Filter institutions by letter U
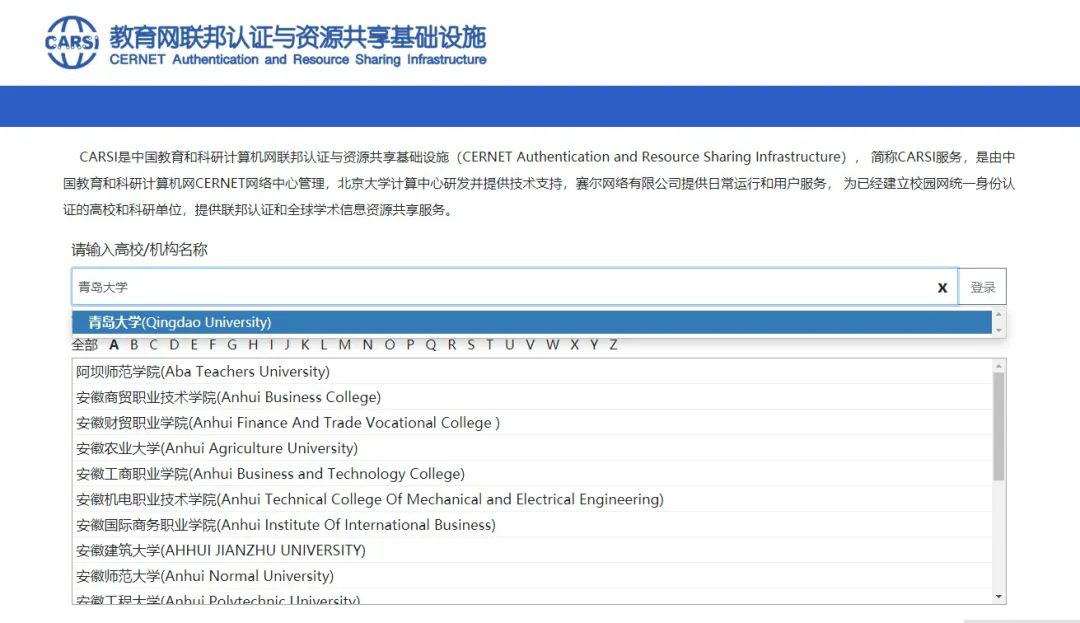 coord(510,344)
